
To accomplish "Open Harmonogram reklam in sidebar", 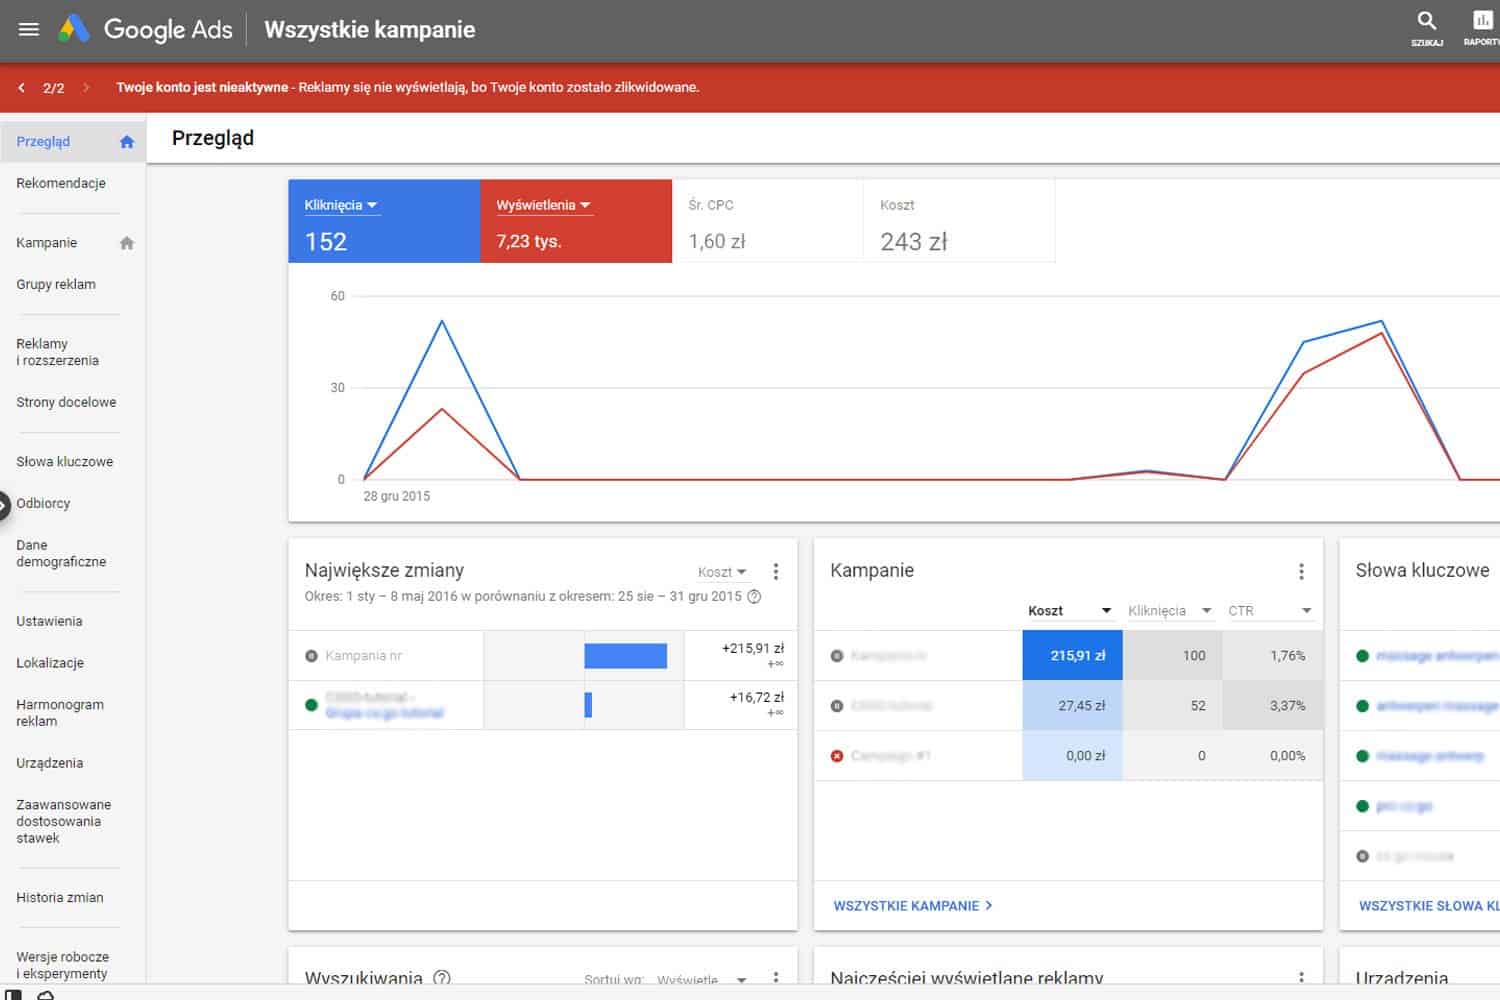I will [60, 713].
